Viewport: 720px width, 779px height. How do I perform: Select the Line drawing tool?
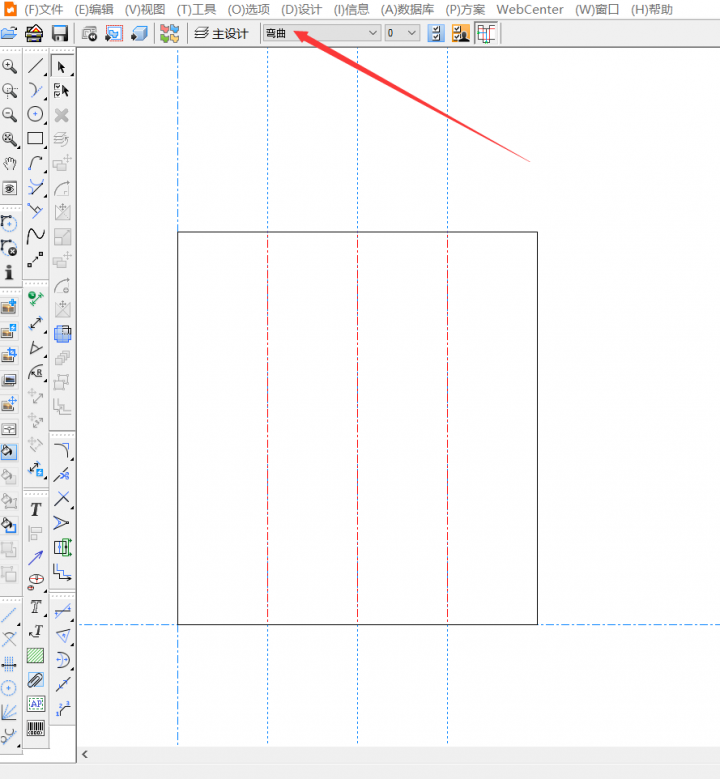click(x=36, y=66)
